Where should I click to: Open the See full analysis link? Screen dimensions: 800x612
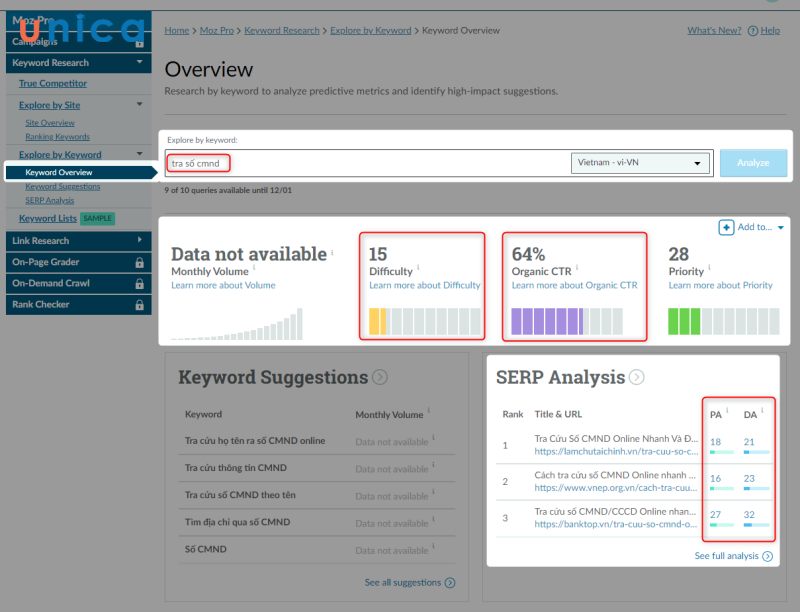pyautogui.click(x=726, y=555)
